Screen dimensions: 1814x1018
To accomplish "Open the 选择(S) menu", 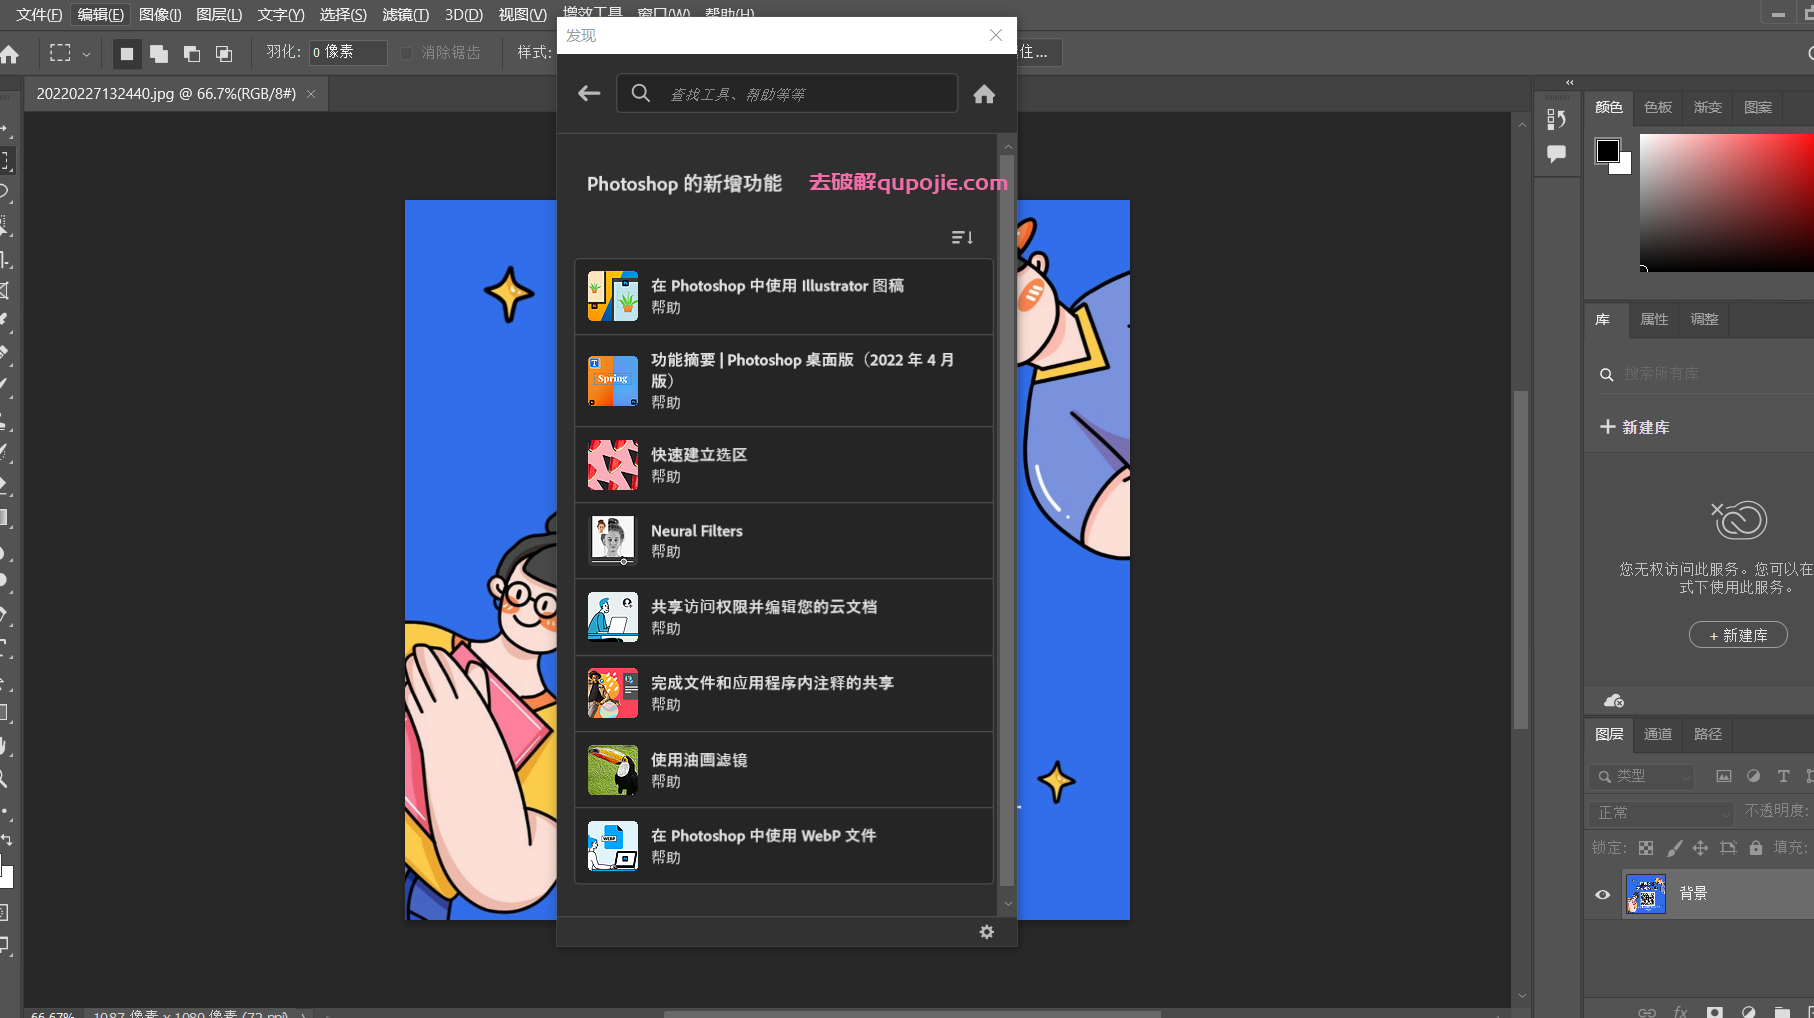I will point(343,15).
